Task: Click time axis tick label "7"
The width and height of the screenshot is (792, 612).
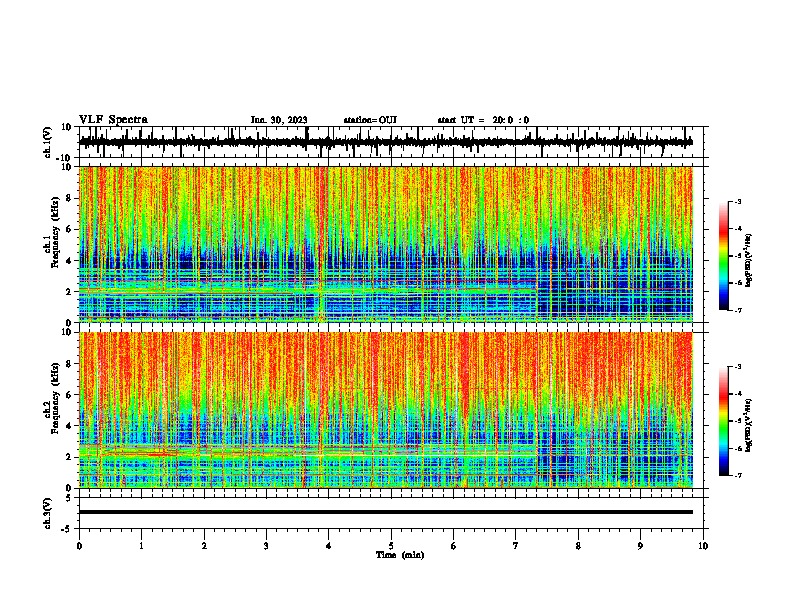Action: point(516,546)
